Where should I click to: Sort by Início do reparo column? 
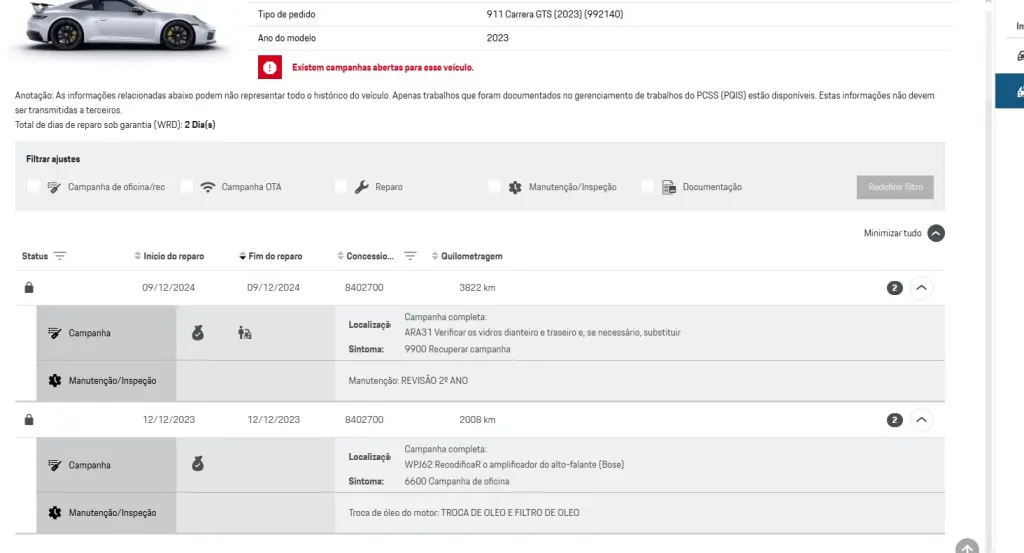(173, 256)
